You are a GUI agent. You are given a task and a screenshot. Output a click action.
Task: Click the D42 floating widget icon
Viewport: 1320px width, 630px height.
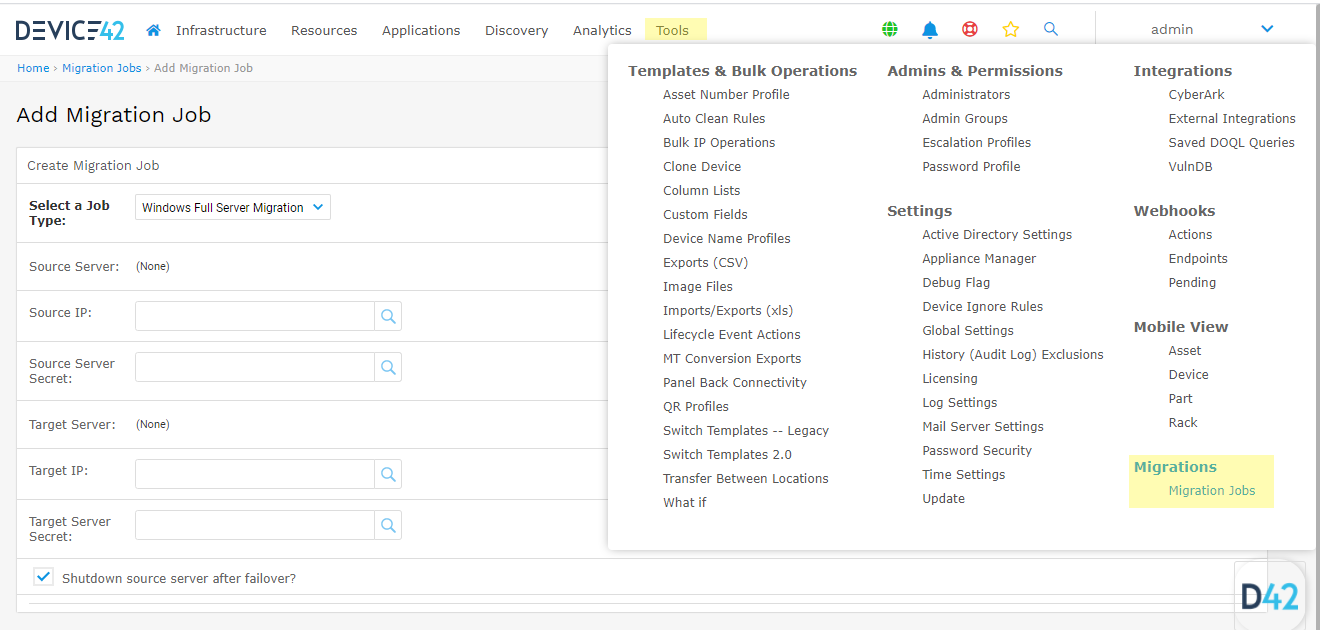(1269, 597)
